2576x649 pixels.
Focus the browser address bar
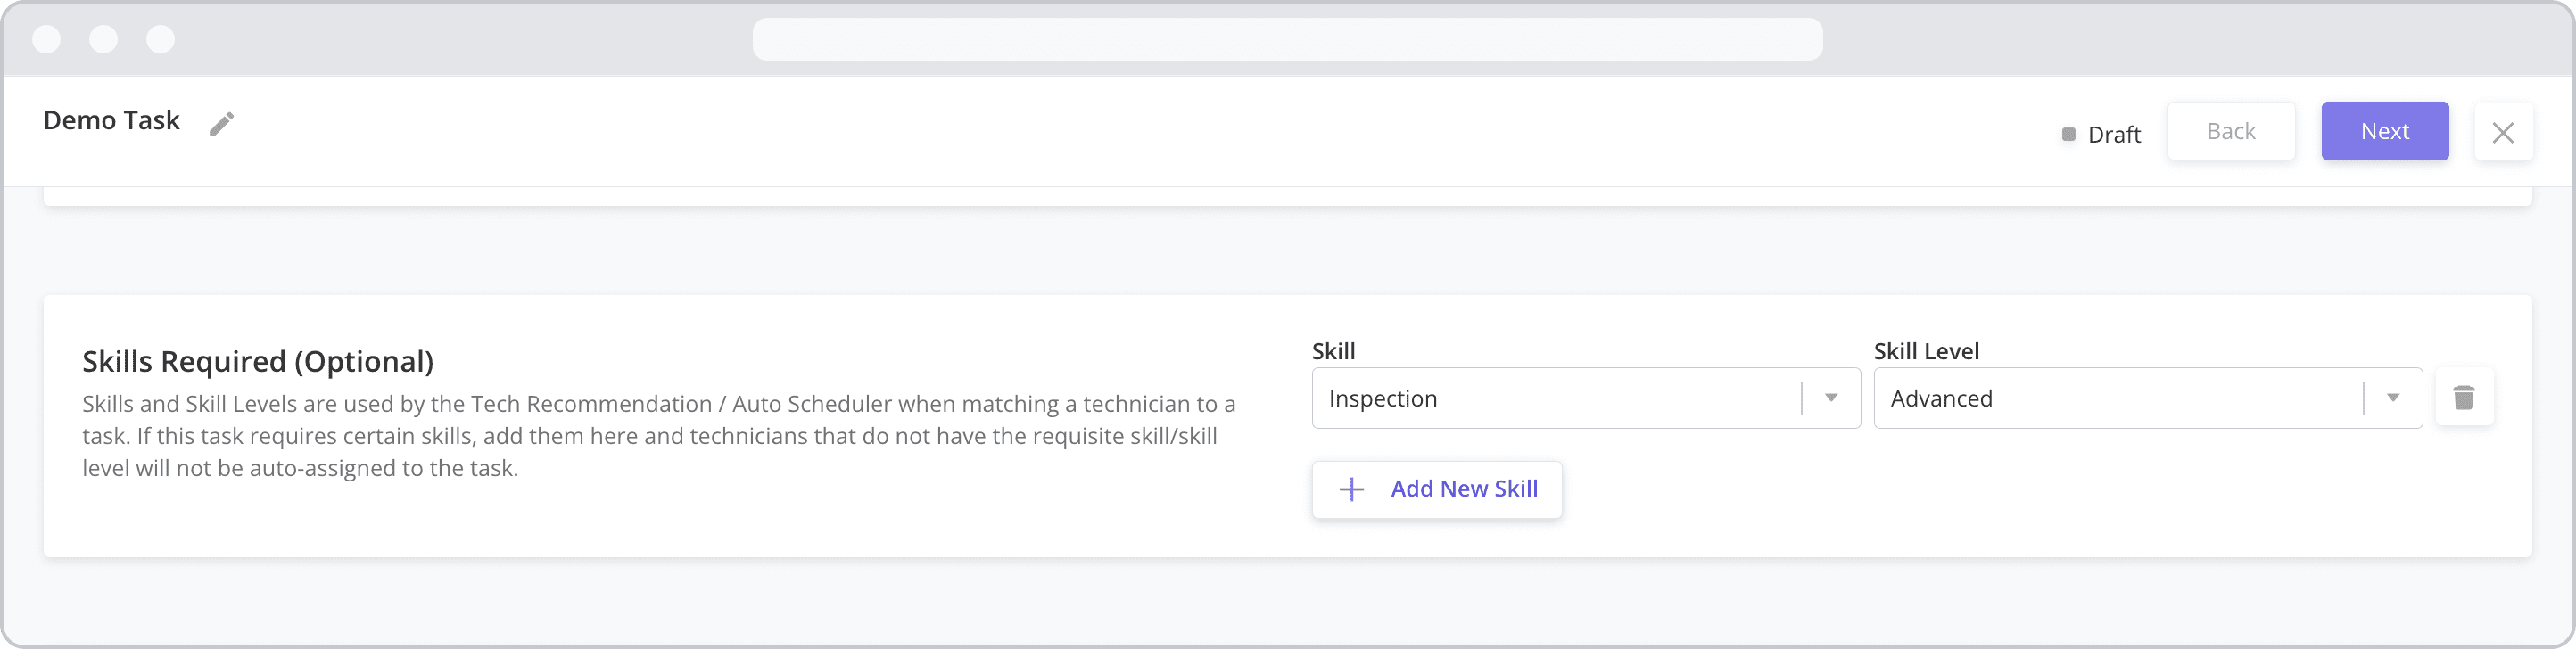click(1287, 39)
